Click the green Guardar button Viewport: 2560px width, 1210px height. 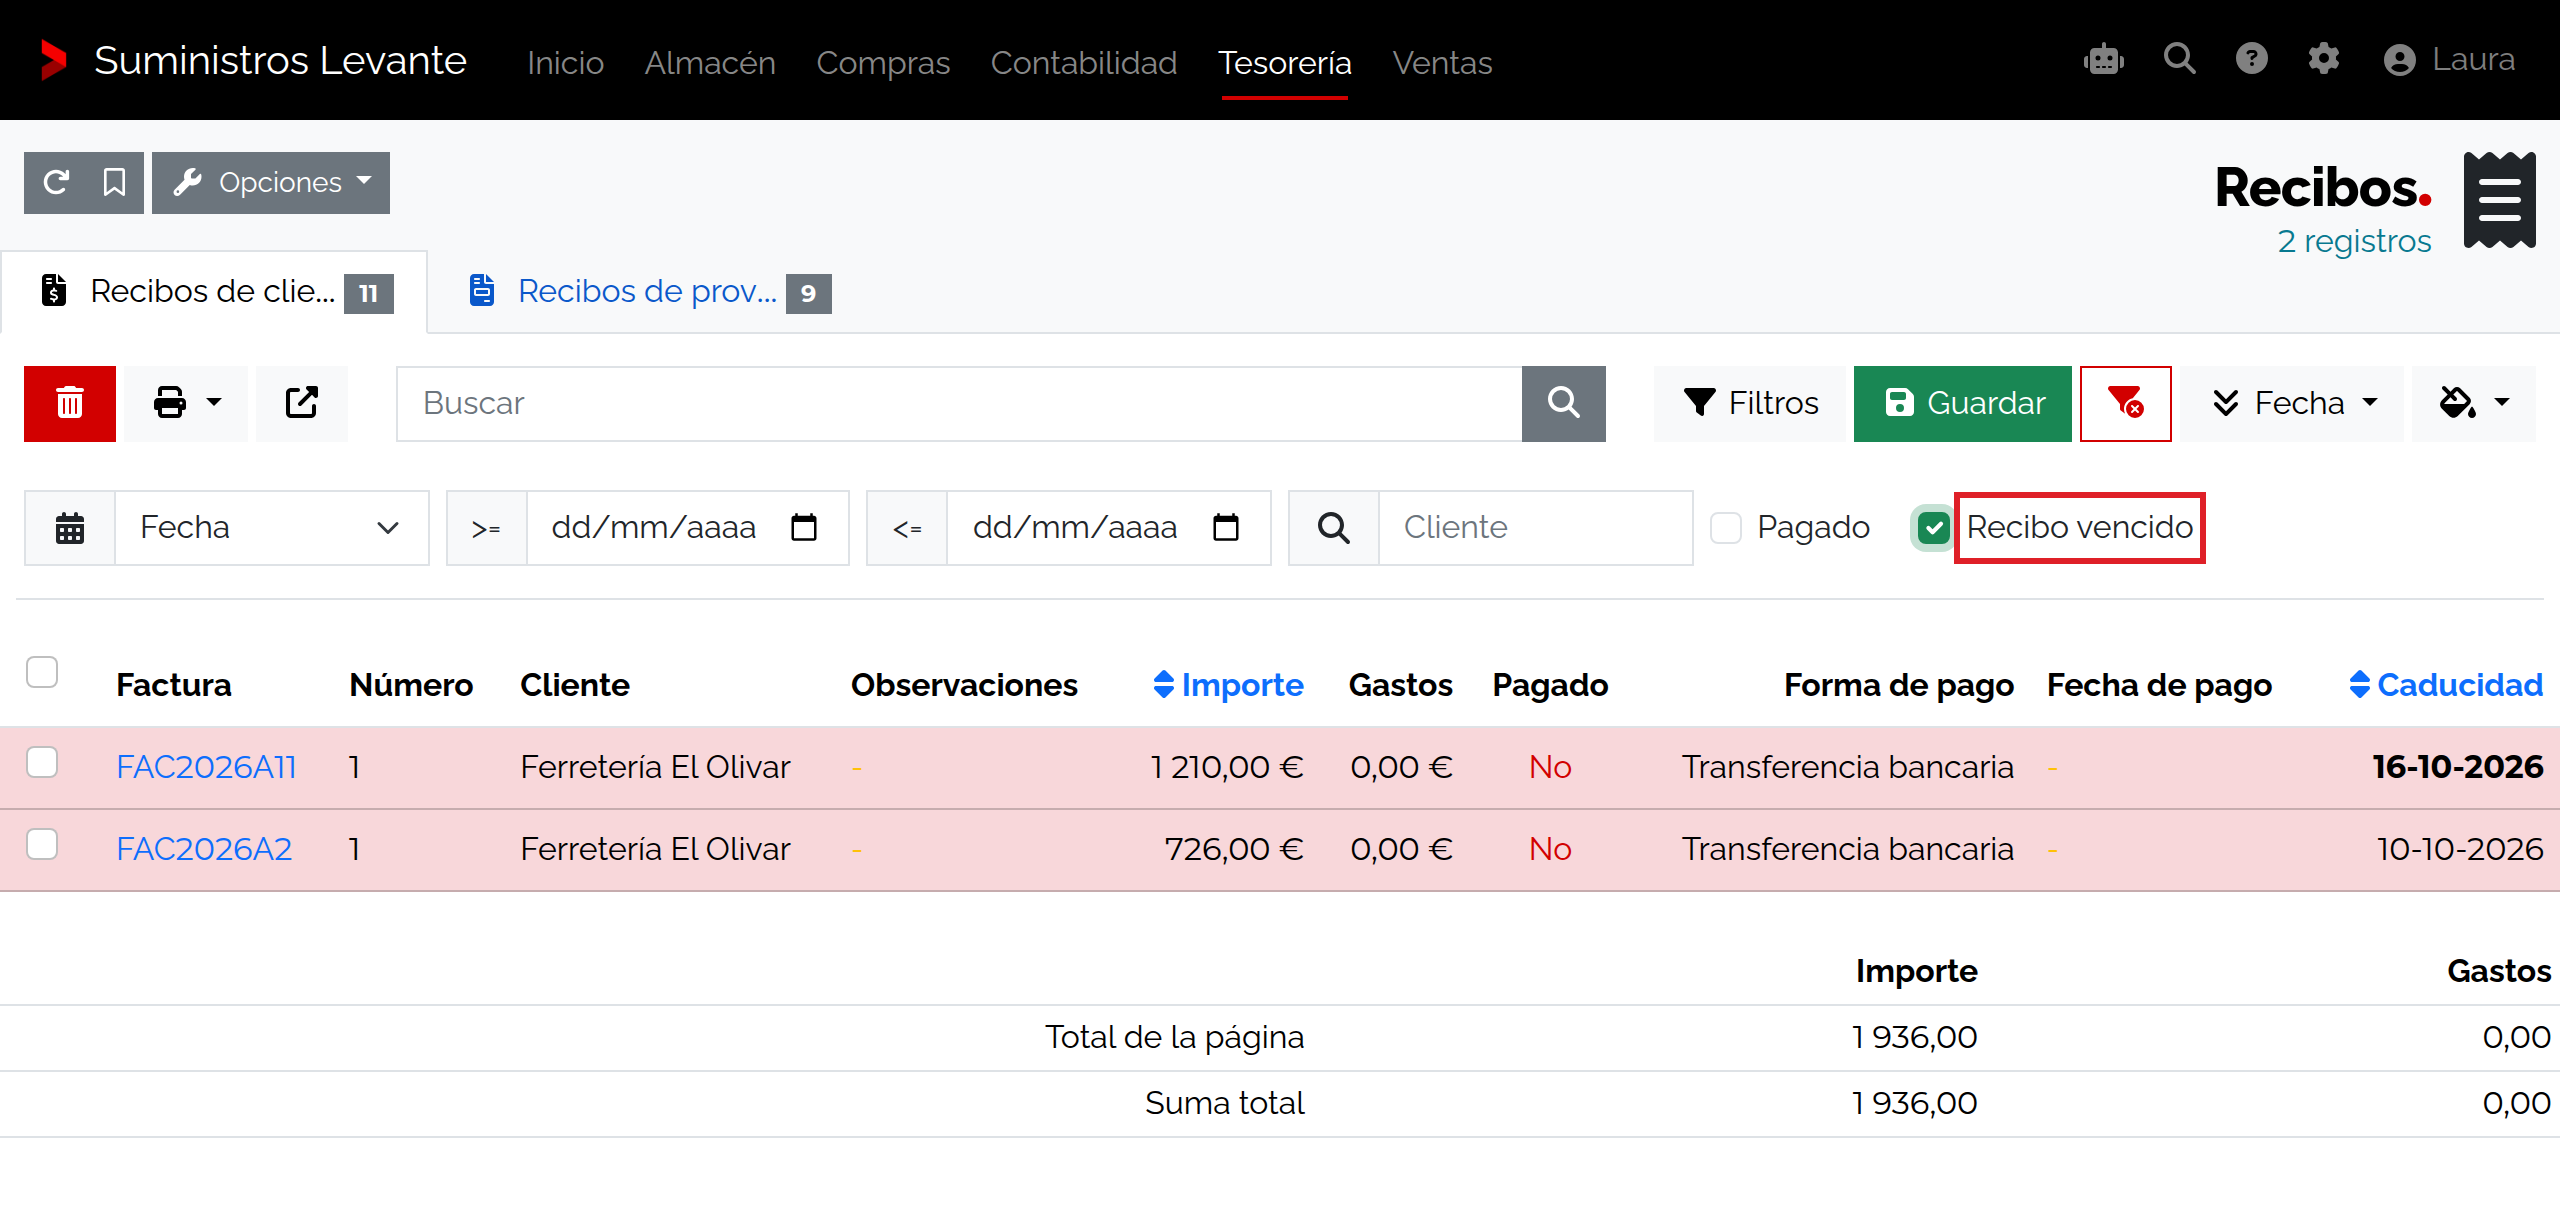[x=1962, y=403]
